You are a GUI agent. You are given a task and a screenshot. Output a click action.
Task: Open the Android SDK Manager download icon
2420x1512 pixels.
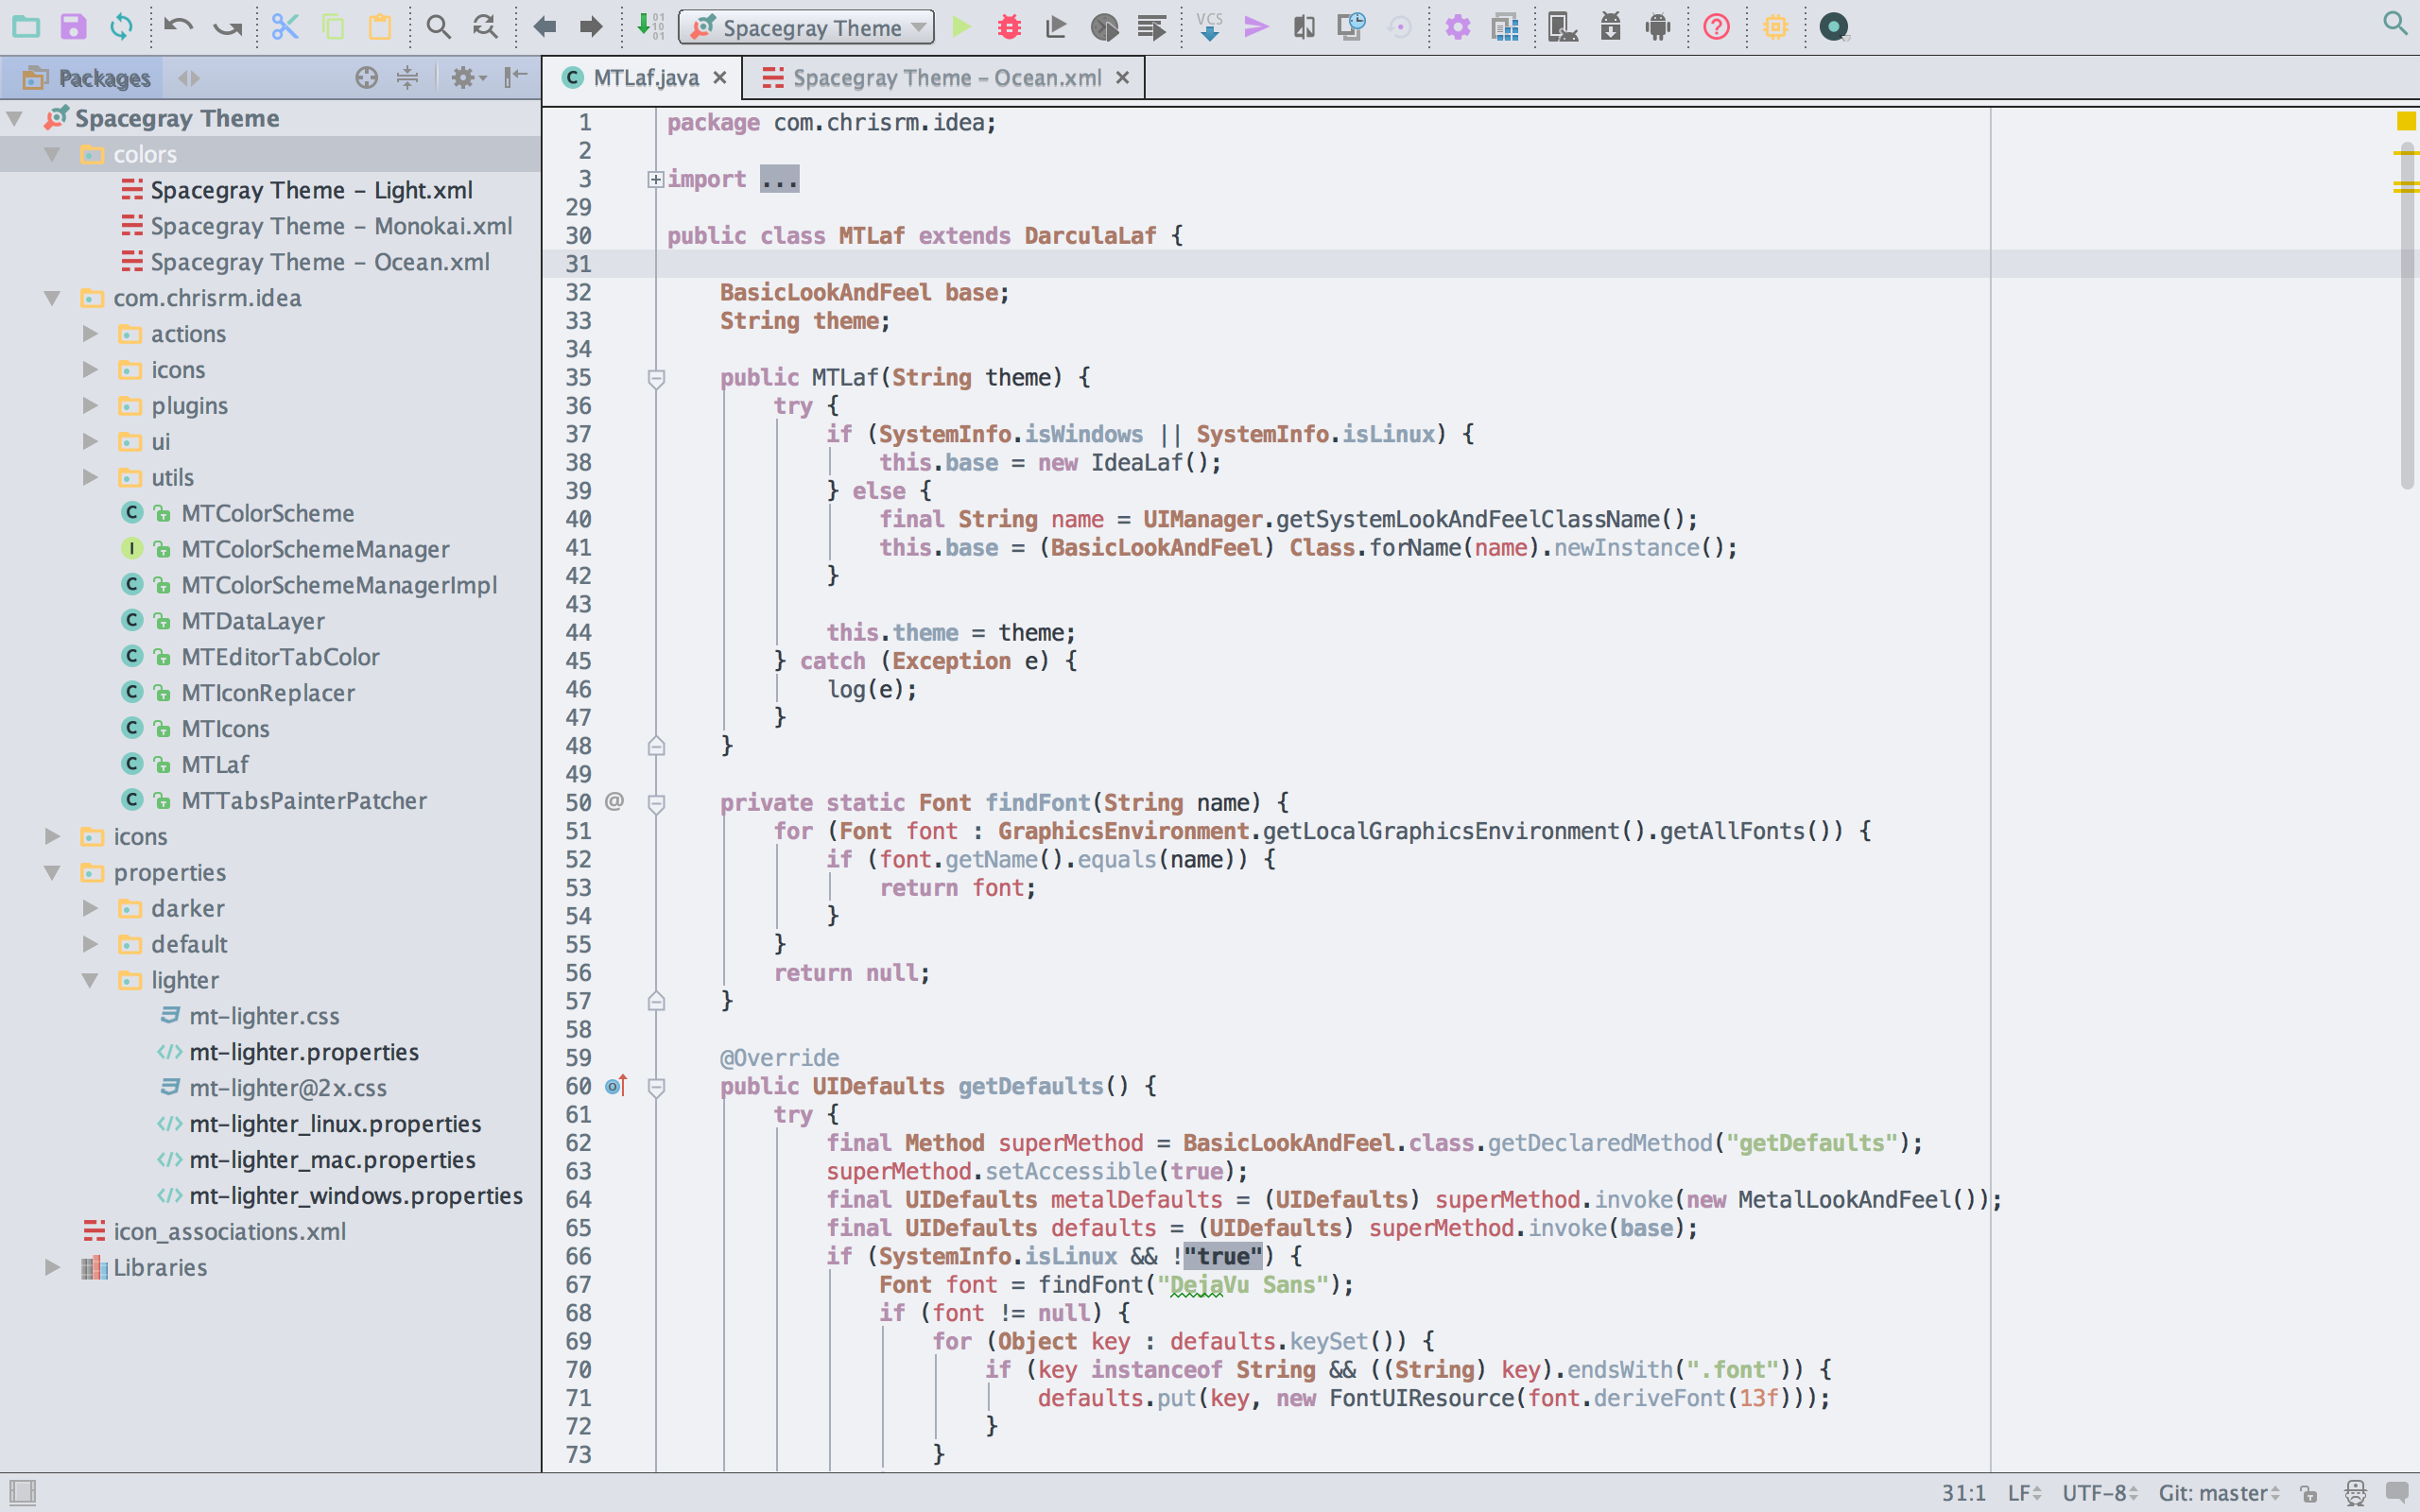[1610, 27]
